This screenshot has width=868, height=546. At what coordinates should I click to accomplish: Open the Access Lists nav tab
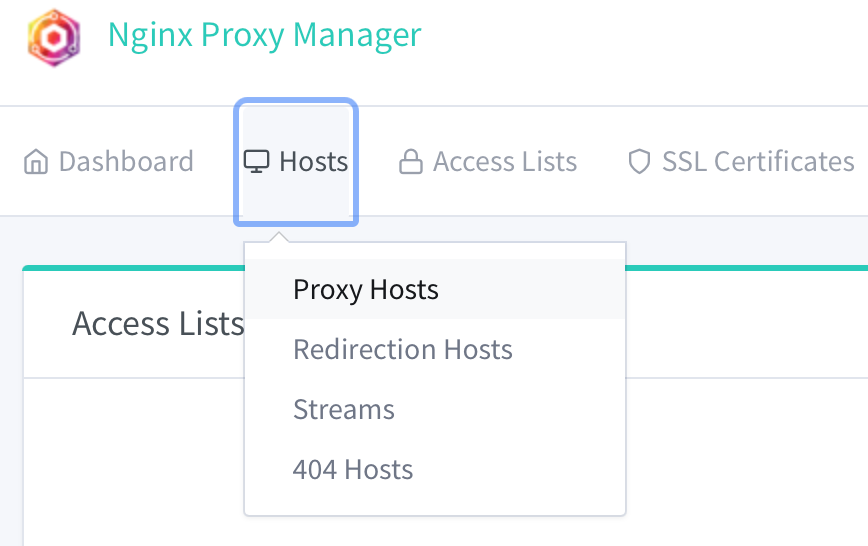tap(488, 162)
